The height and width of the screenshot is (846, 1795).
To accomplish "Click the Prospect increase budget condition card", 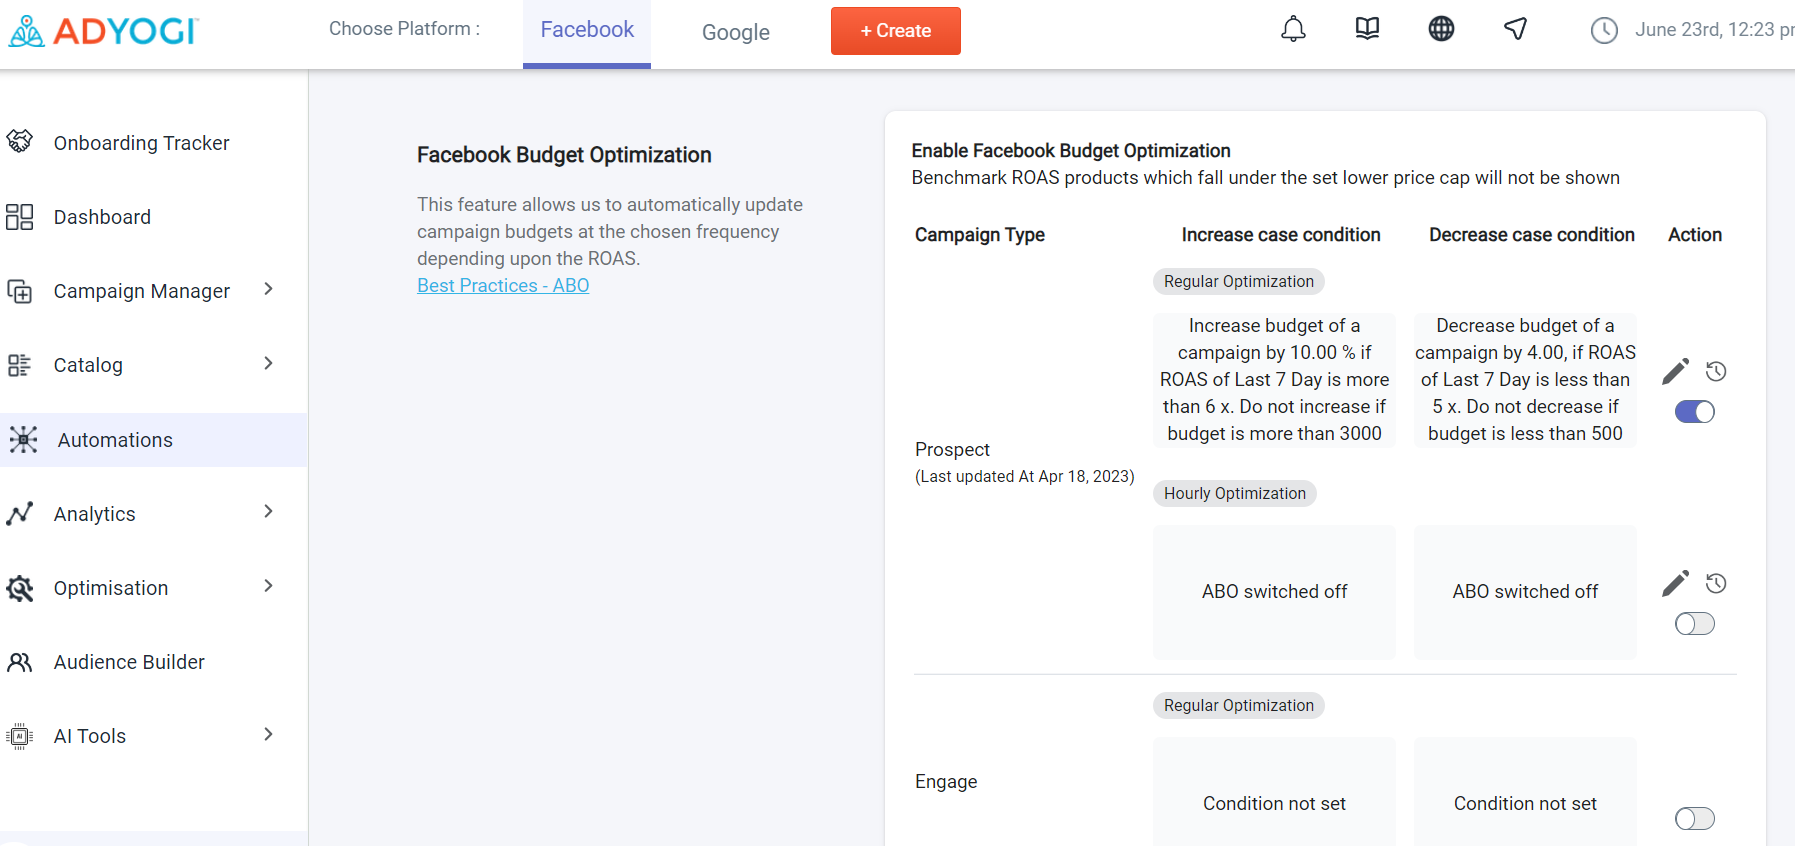I will click(x=1274, y=380).
